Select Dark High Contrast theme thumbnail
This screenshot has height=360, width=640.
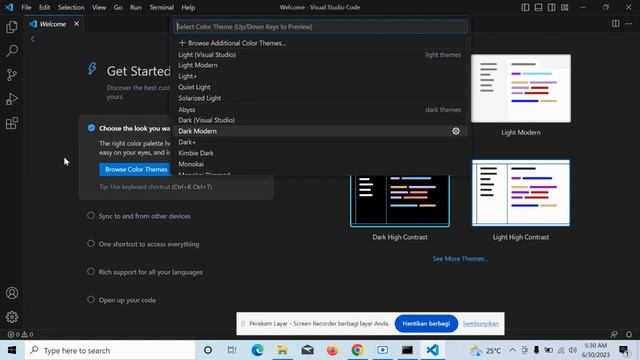pyautogui.click(x=400, y=200)
